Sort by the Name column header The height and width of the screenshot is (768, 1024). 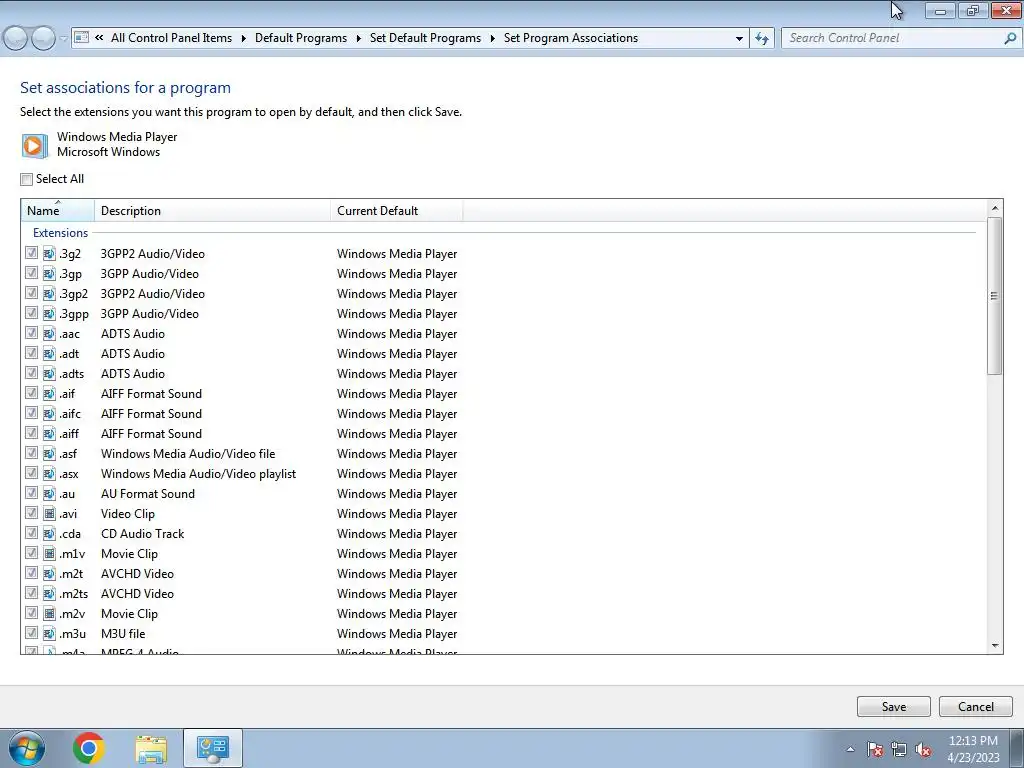click(x=58, y=210)
